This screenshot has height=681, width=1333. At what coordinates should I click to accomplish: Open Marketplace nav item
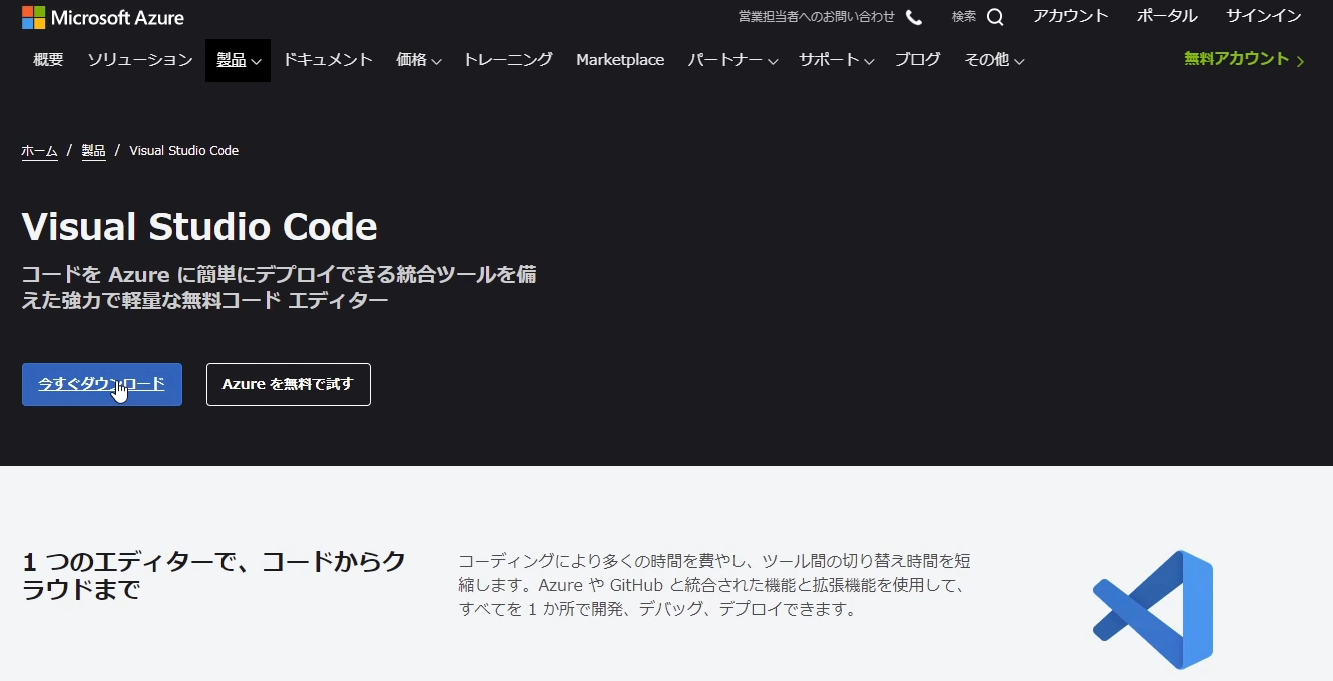620,60
